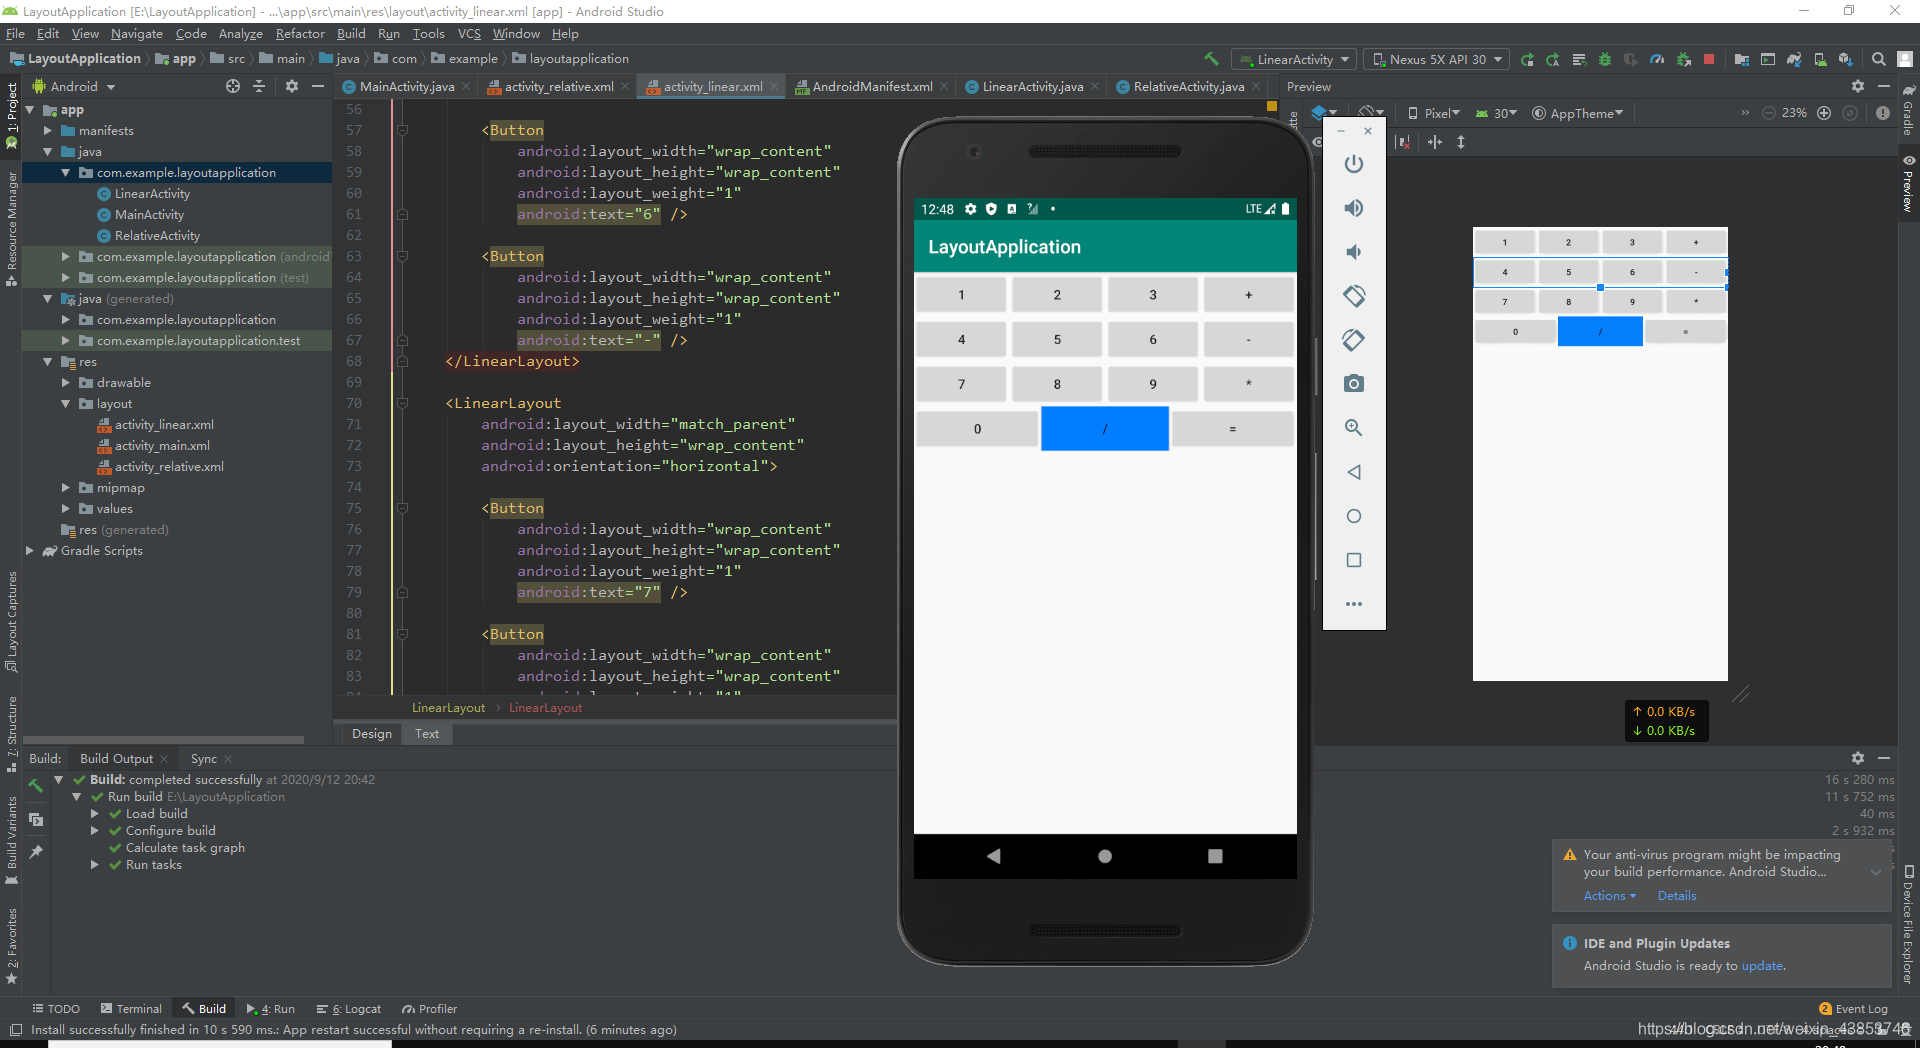1920x1048 pixels.
Task: Expand the drawable folder
Action: pyautogui.click(x=66, y=383)
